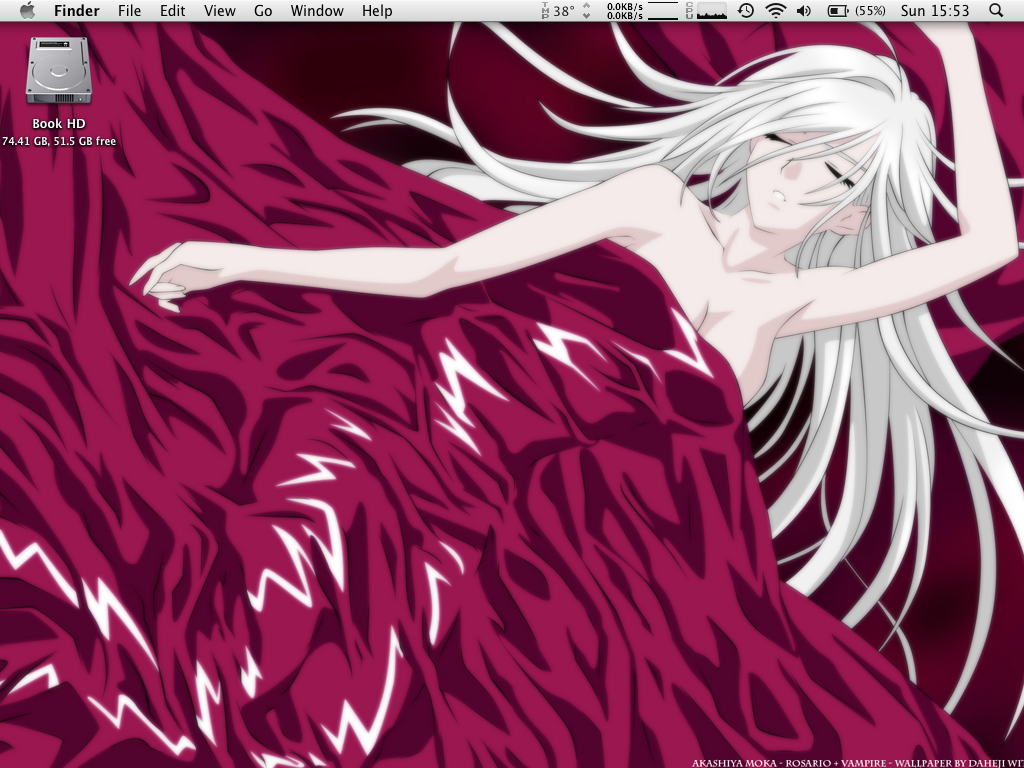Select the Book HD drive icon
This screenshot has height=768, width=1024.
pos(58,71)
